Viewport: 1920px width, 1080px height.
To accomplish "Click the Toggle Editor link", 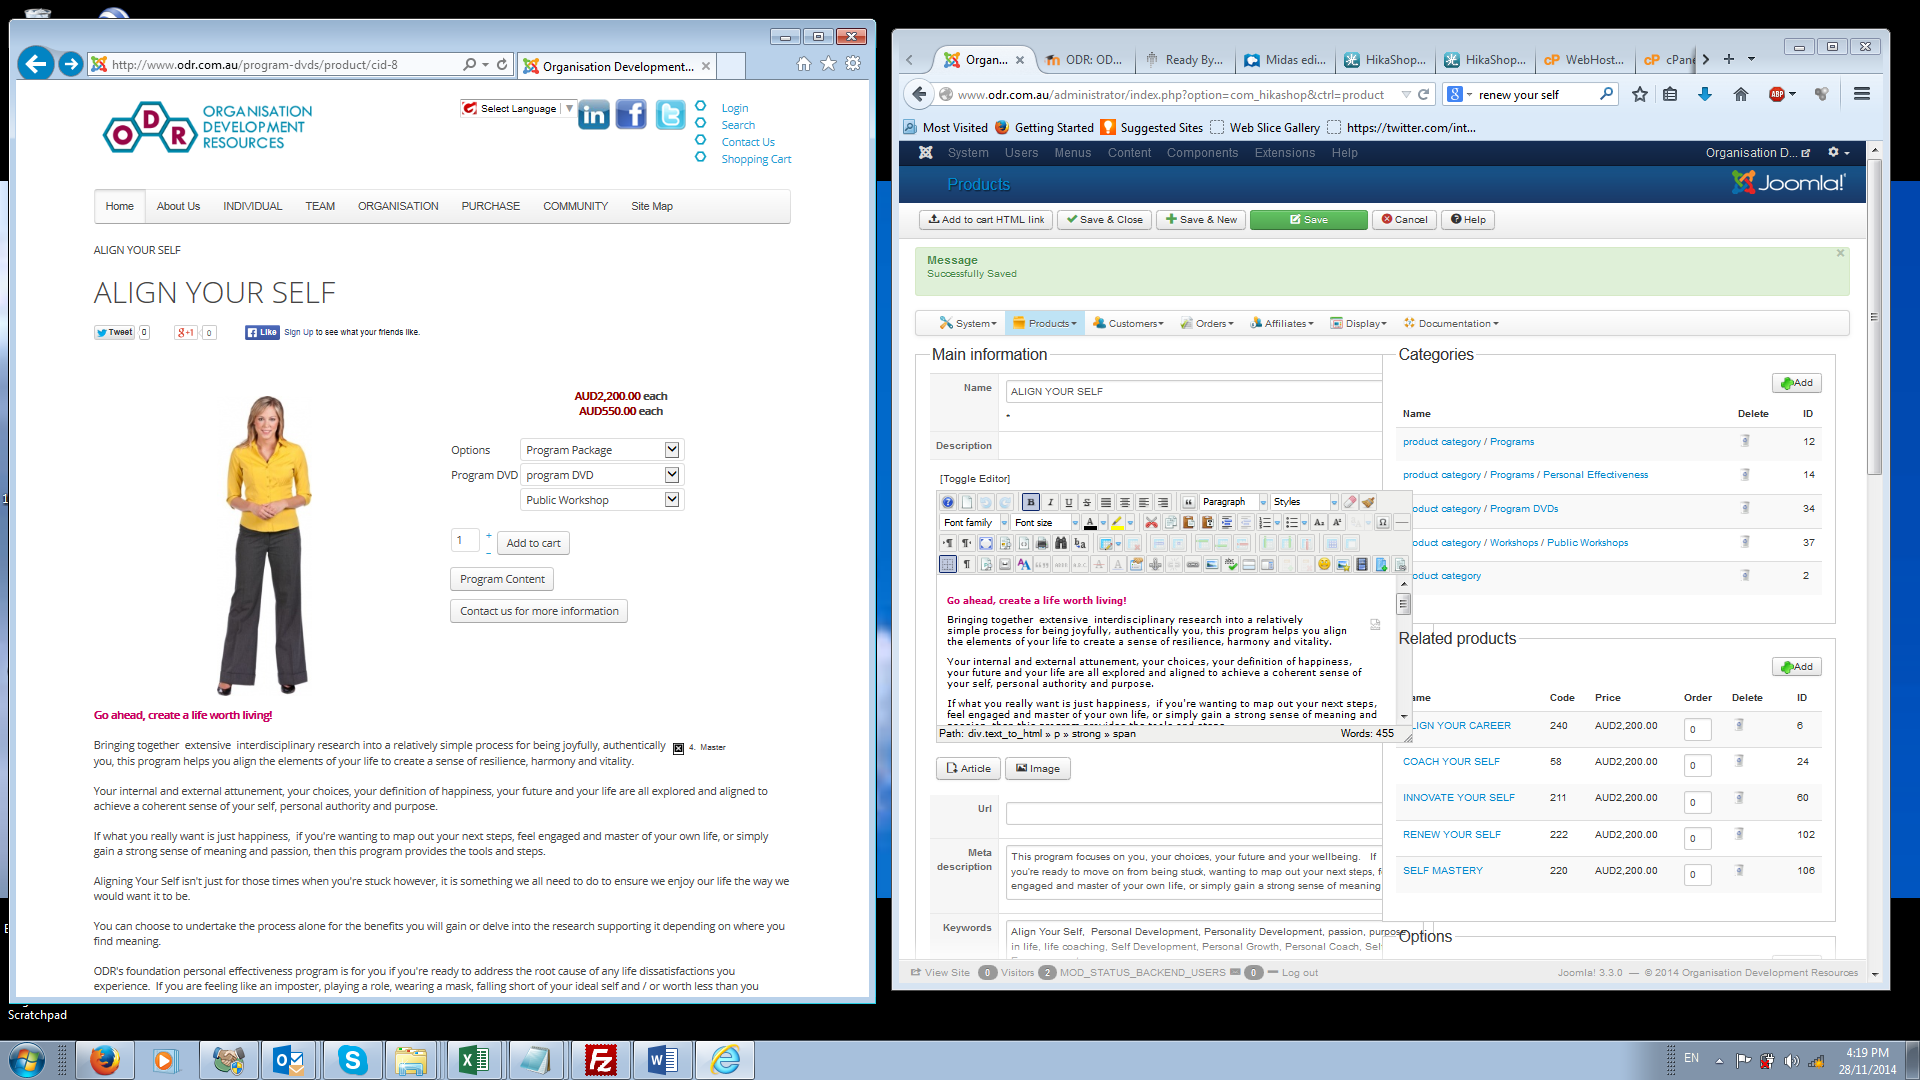I will (974, 479).
